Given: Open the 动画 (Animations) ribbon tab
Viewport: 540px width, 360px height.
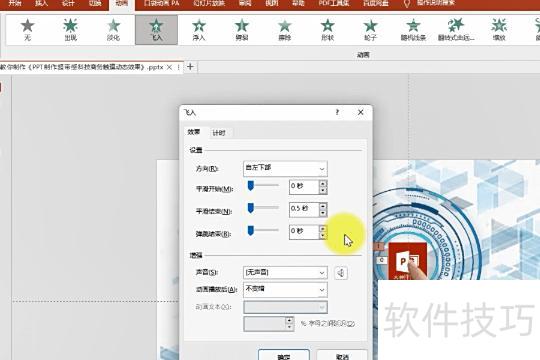Looking at the screenshot, I should pyautogui.click(x=122, y=4).
